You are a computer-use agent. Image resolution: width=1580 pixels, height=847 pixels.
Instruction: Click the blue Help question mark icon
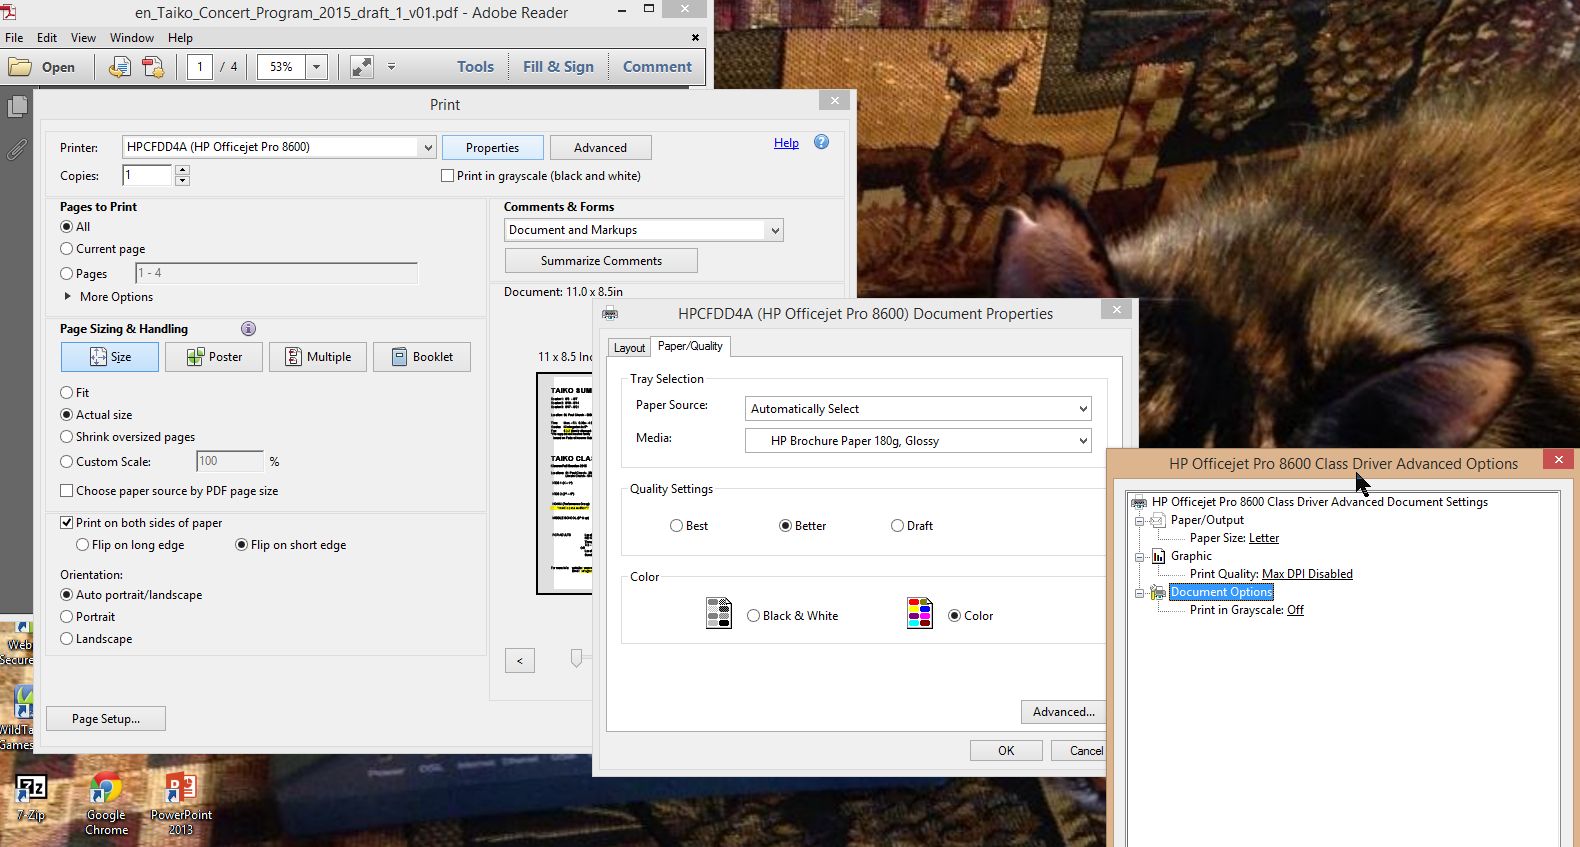821,142
